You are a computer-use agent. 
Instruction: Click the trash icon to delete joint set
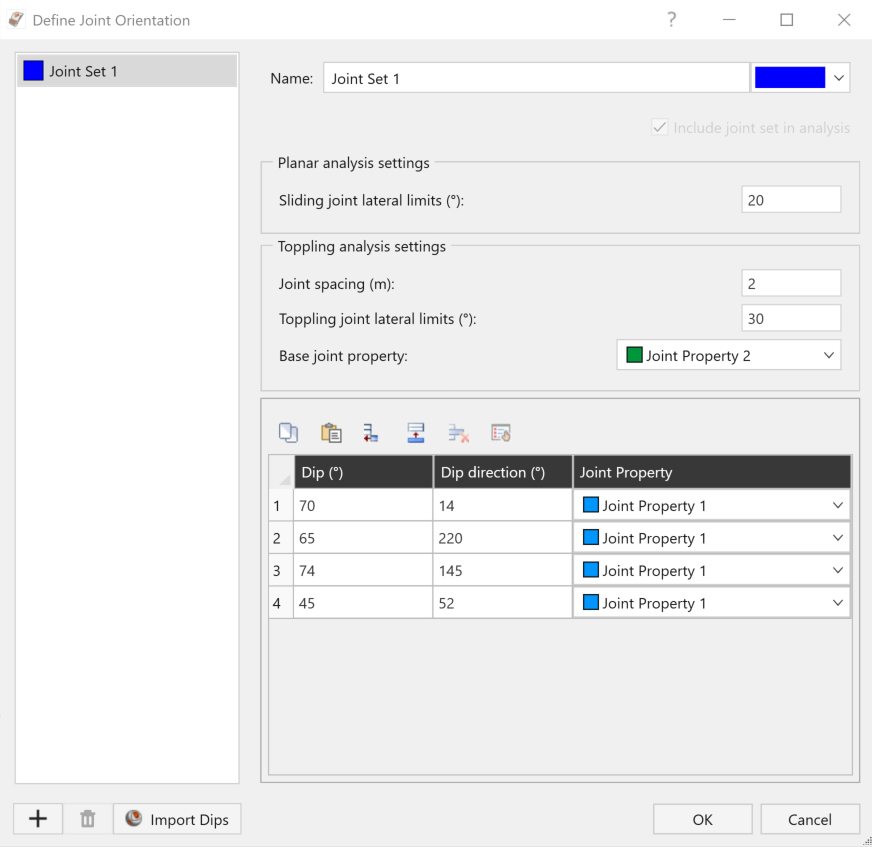[87, 819]
